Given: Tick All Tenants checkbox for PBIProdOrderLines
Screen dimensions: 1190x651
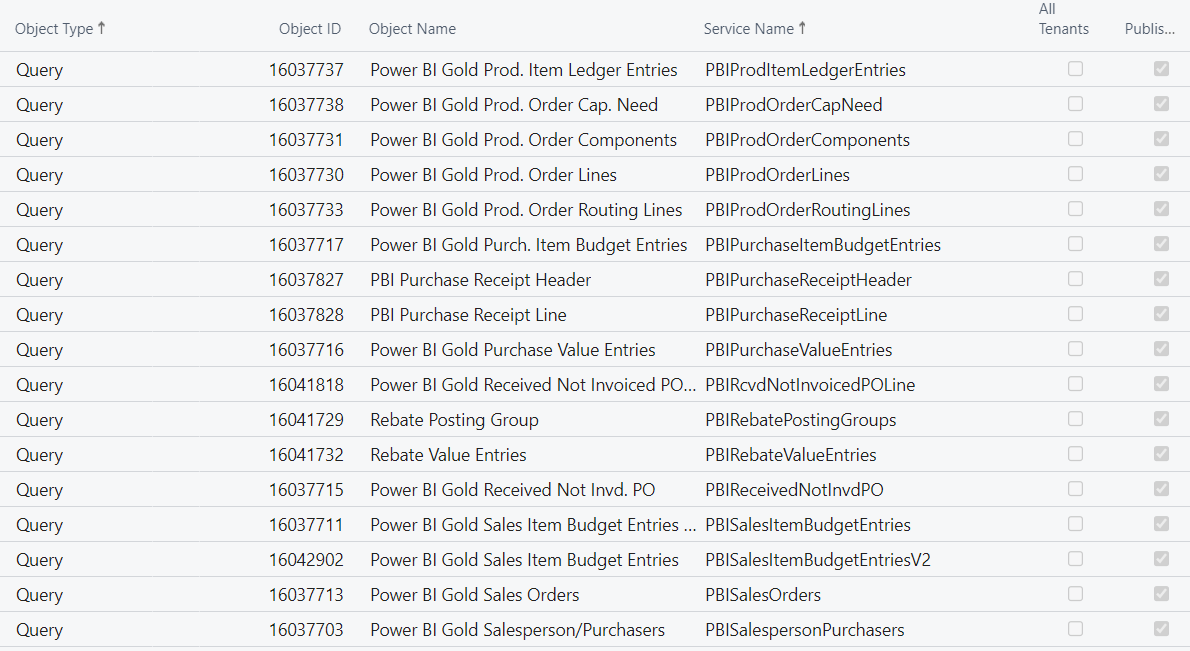Looking at the screenshot, I should point(1075,174).
